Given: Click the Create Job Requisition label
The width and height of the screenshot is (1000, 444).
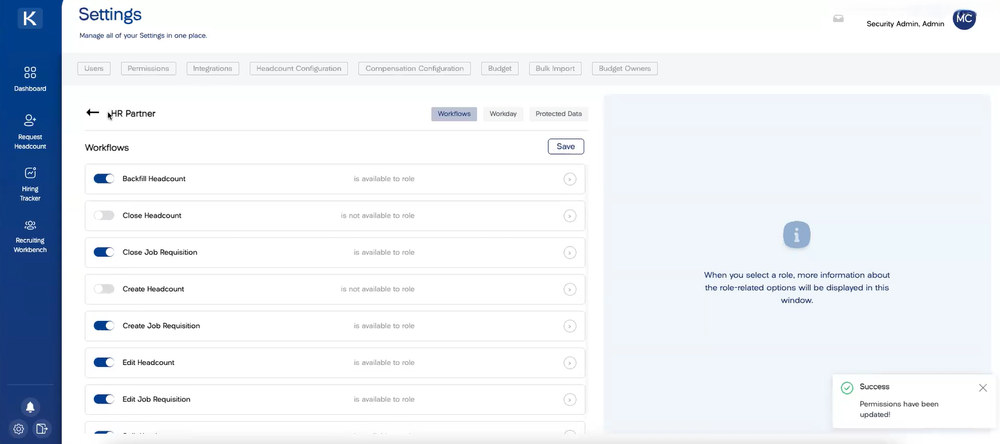Looking at the screenshot, I should coord(161,325).
